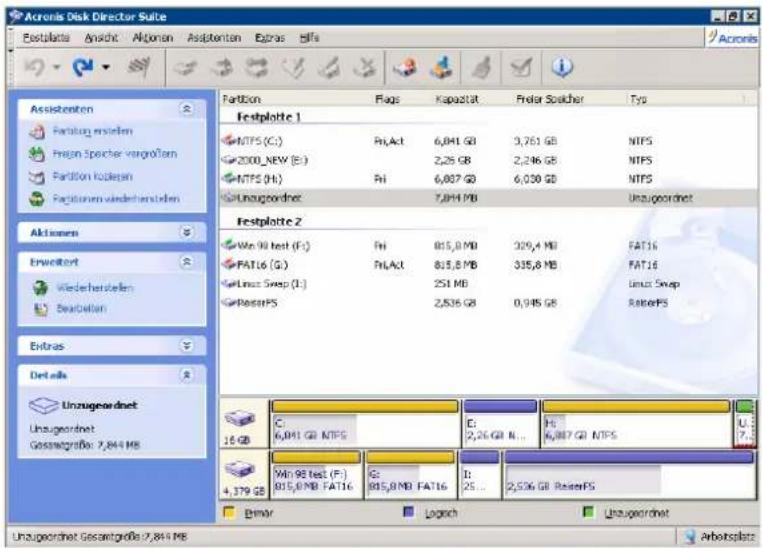Collapse the Details panel
Screen dimensions: 762x548
(x=187, y=375)
